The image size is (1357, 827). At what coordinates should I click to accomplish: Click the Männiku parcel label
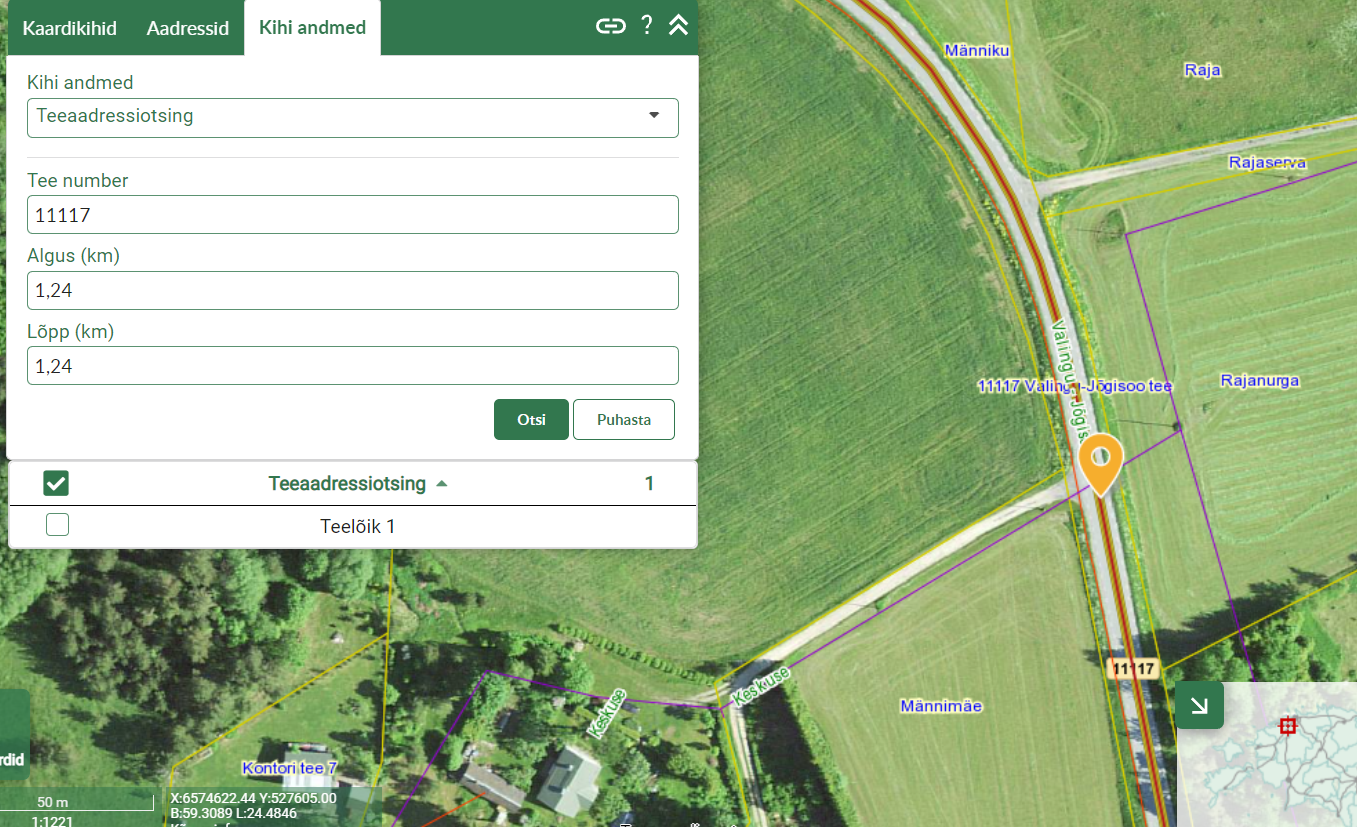click(977, 50)
